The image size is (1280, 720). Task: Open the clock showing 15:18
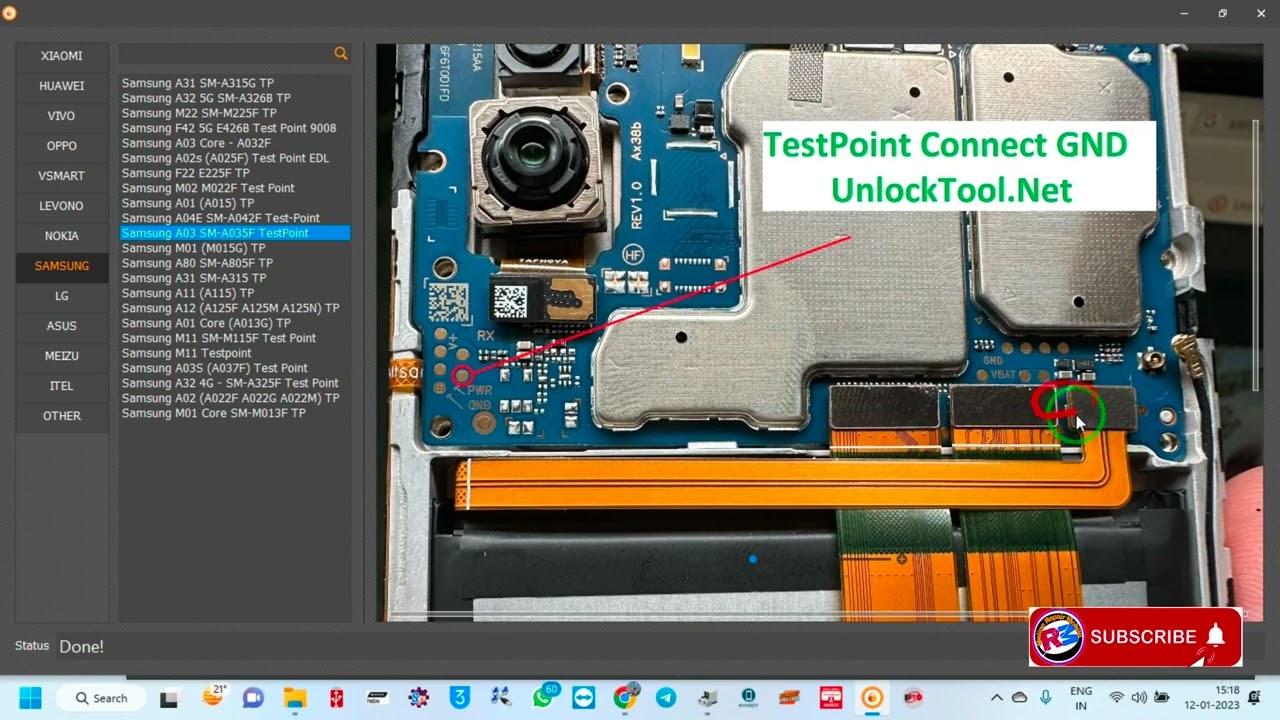pyautogui.click(x=1212, y=698)
